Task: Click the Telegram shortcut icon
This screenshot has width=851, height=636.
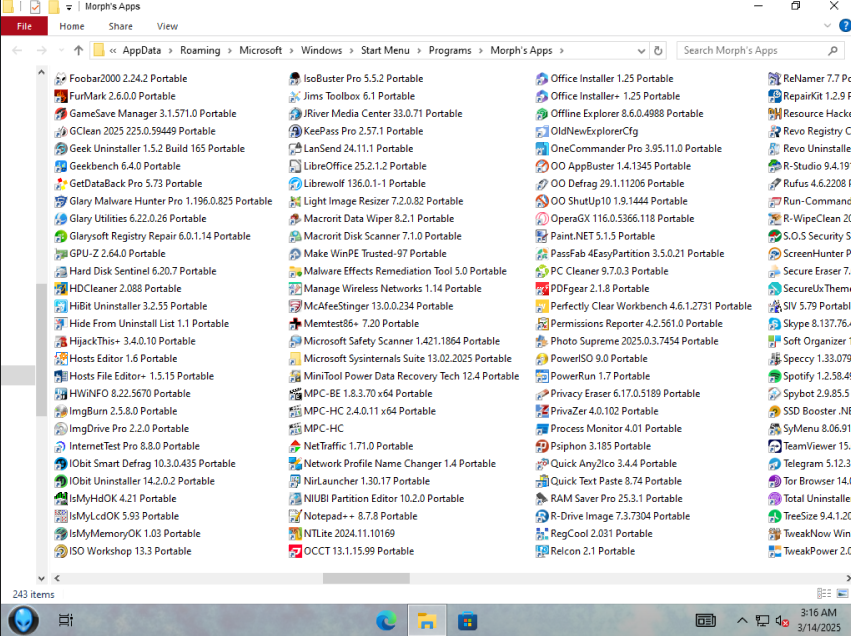Action: click(x=774, y=463)
